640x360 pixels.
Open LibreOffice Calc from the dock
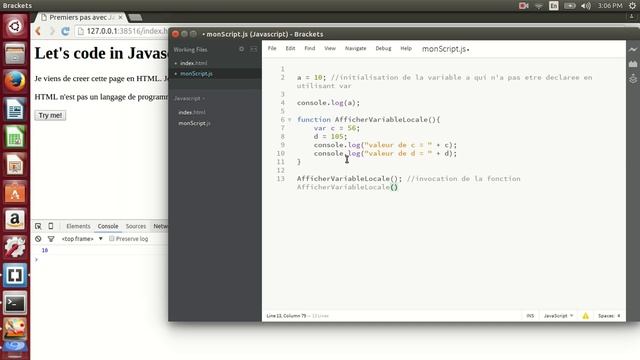click(x=15, y=137)
